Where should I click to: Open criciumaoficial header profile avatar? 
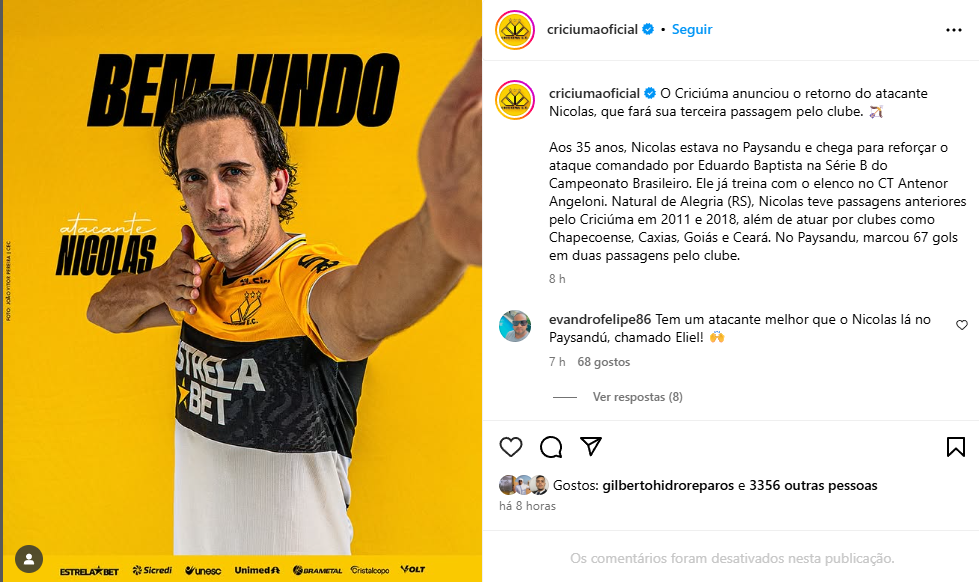pyautogui.click(x=515, y=30)
